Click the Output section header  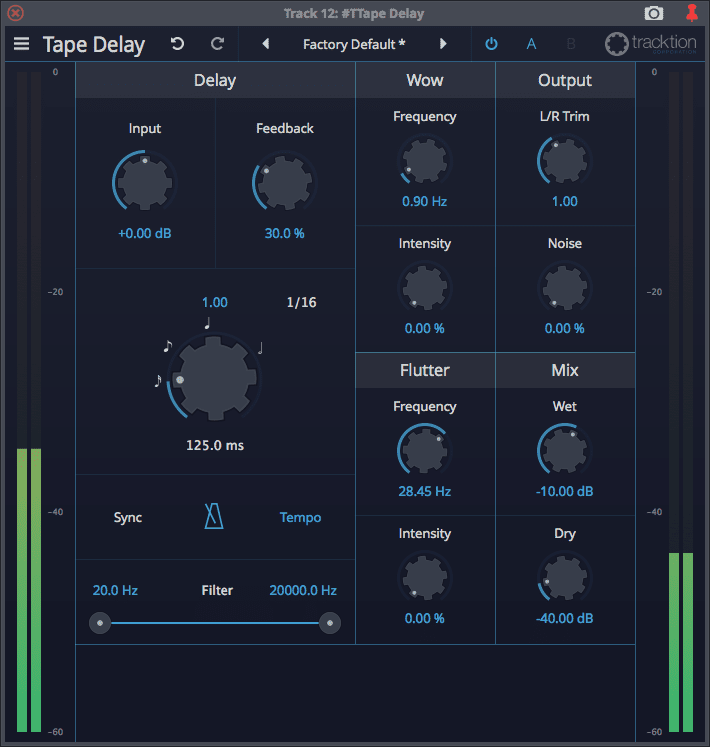point(565,81)
